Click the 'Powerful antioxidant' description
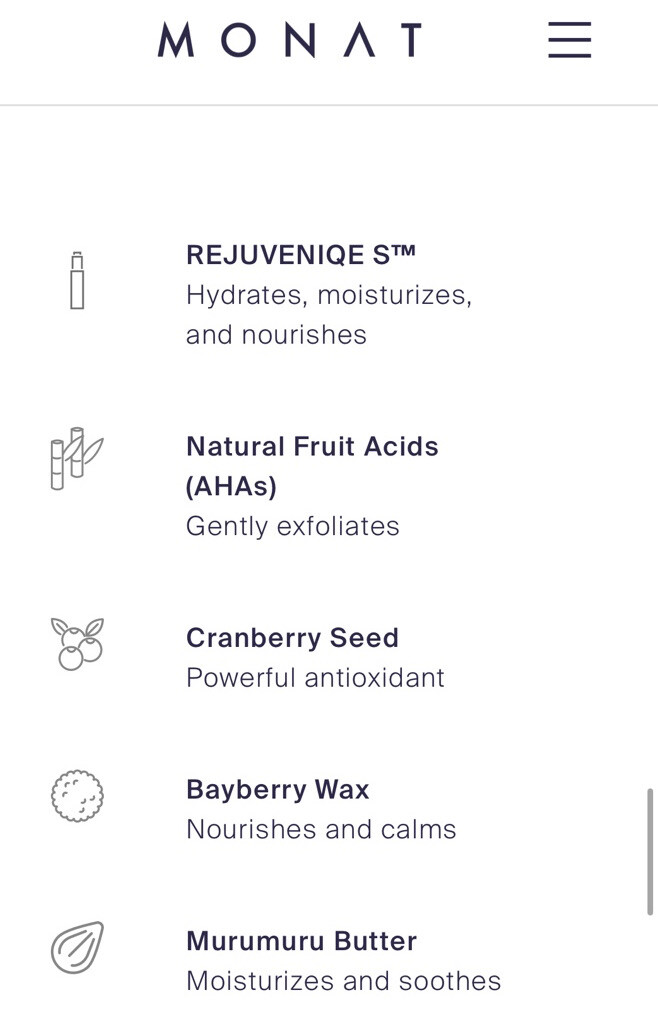Viewport: 658px width, 1033px height. pos(315,678)
